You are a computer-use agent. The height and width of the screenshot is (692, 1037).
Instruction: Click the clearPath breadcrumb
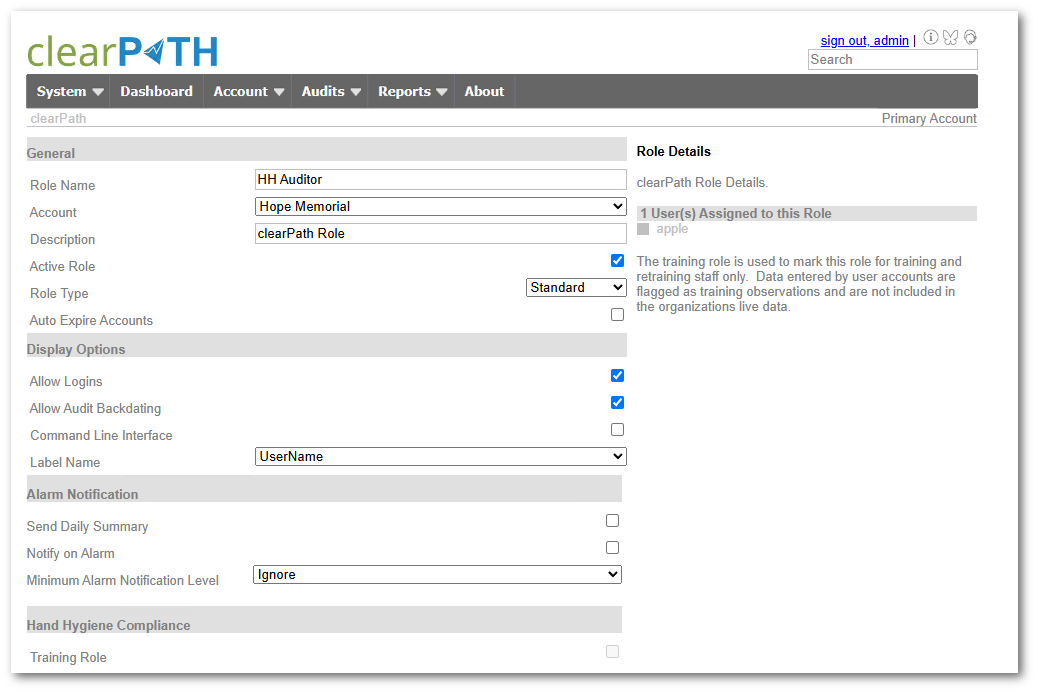(58, 118)
